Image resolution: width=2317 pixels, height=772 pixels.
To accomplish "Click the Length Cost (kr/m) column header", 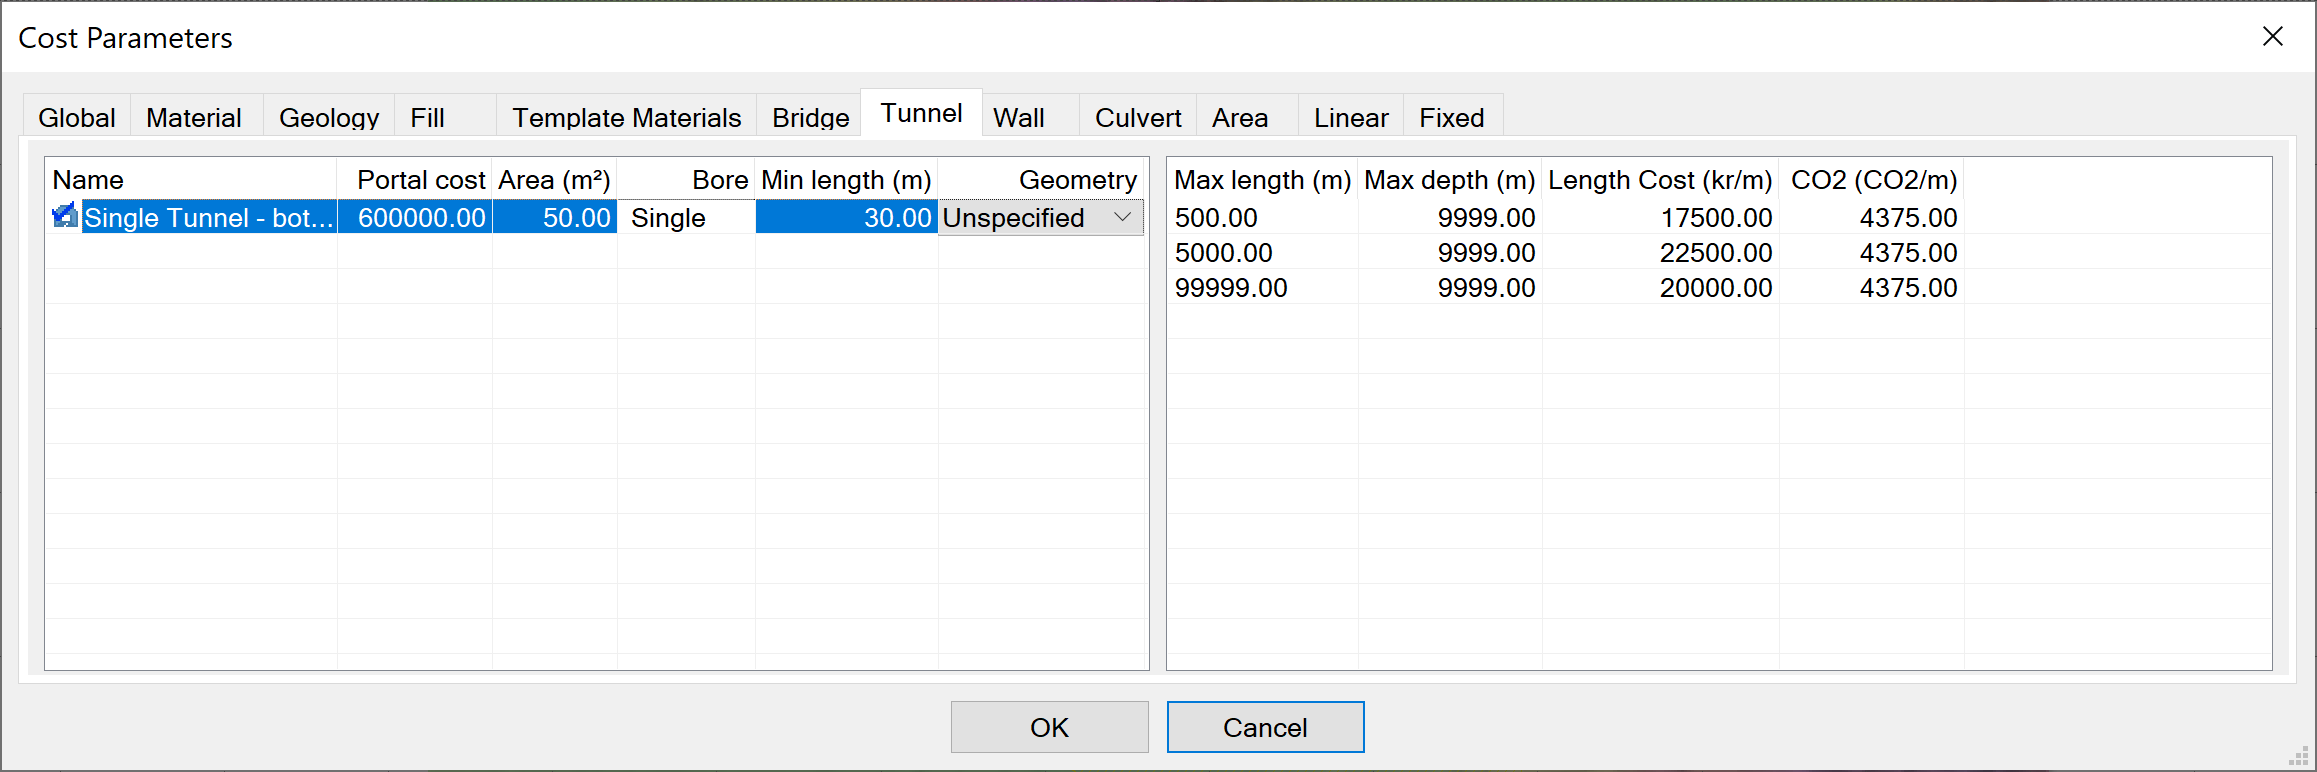I will point(1659,180).
